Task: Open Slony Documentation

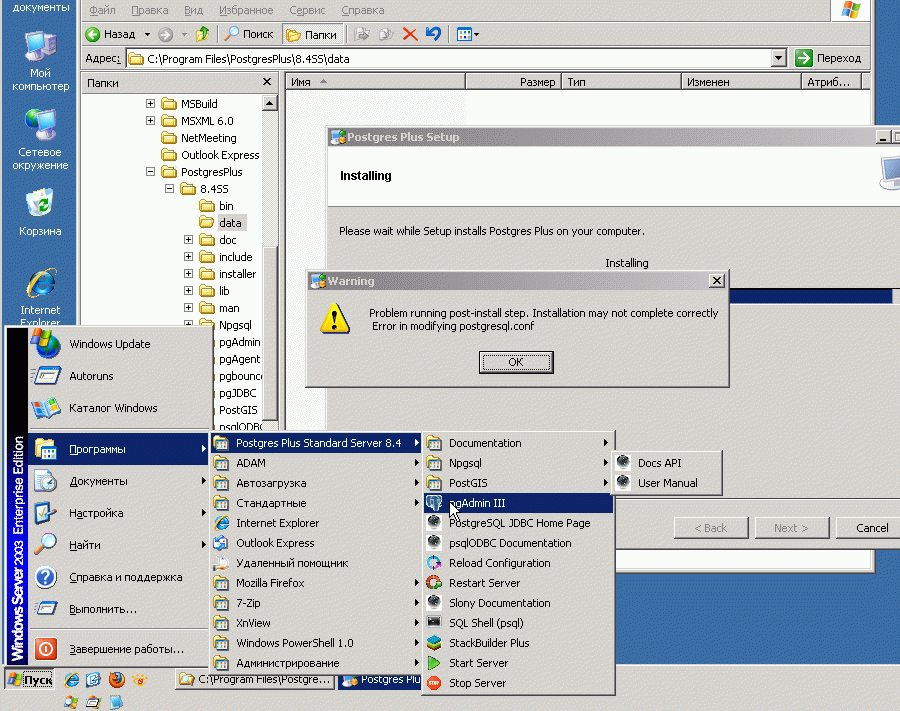Action: pyautogui.click(x=518, y=603)
